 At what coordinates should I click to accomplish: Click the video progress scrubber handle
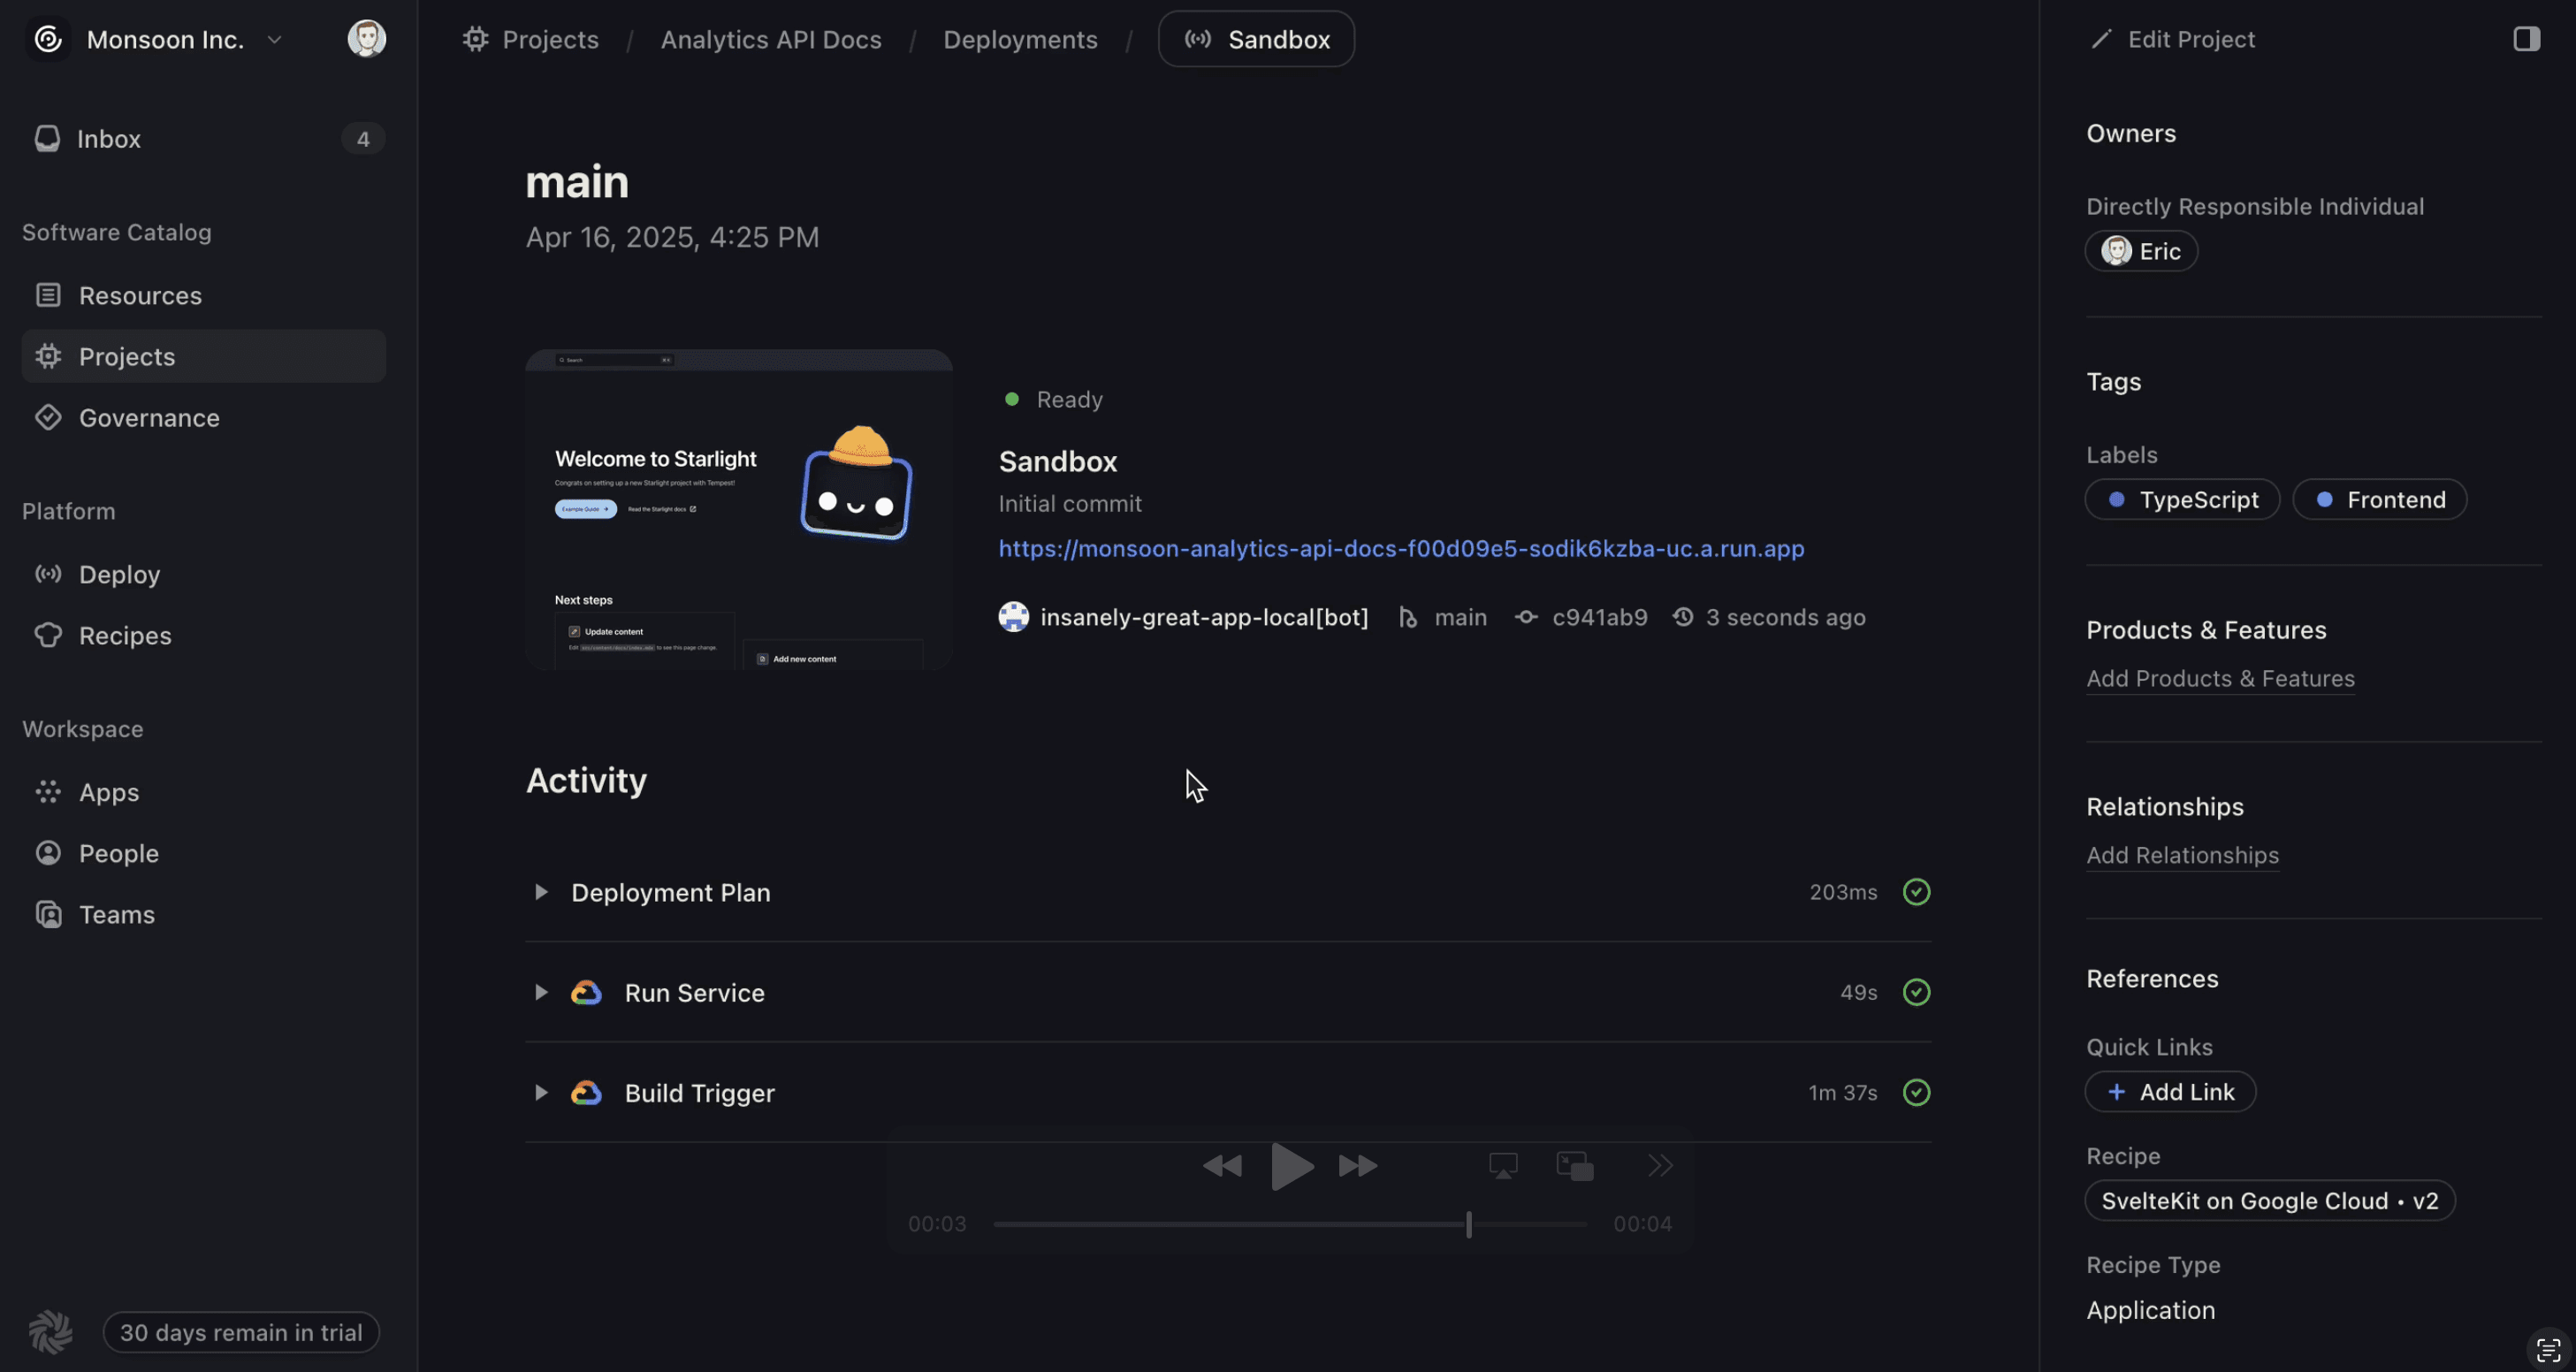(1468, 1224)
